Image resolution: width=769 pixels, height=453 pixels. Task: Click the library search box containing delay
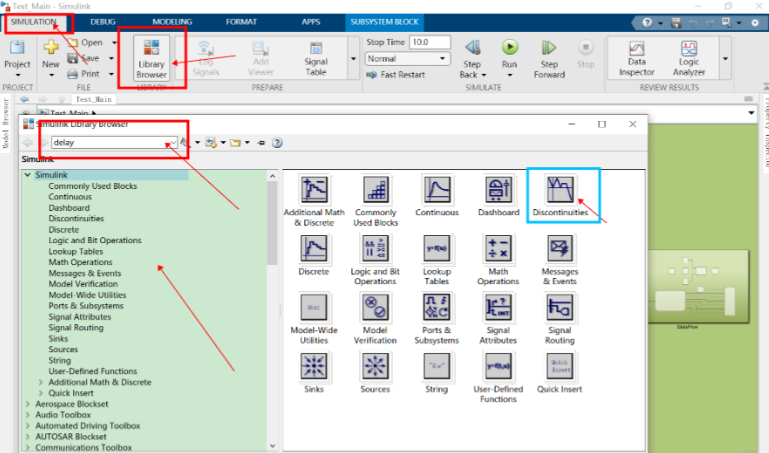(108, 142)
